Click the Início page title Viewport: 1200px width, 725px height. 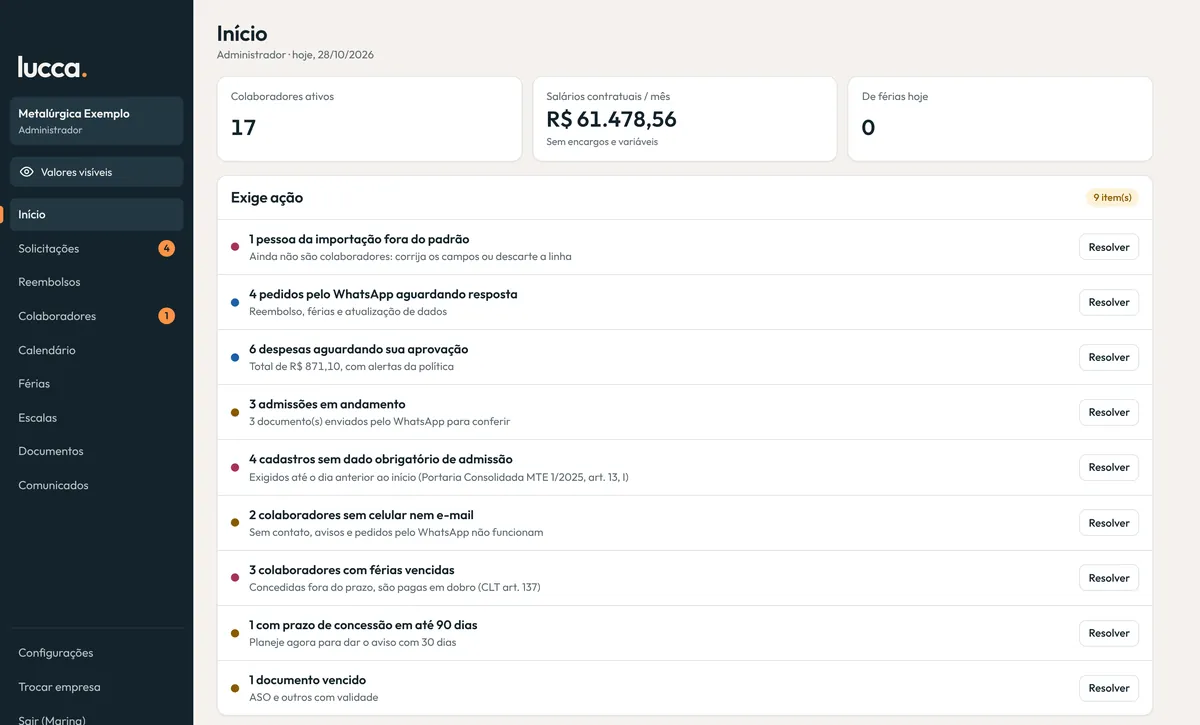point(242,34)
